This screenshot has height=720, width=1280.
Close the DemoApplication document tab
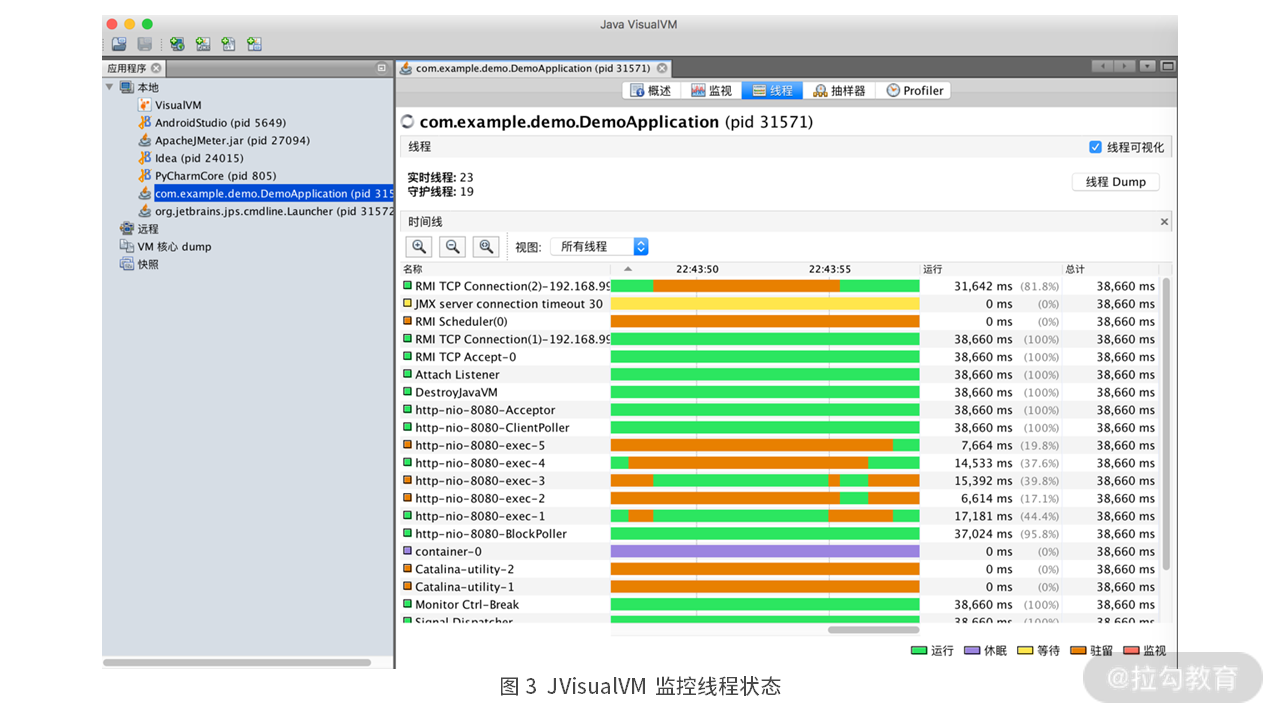662,68
